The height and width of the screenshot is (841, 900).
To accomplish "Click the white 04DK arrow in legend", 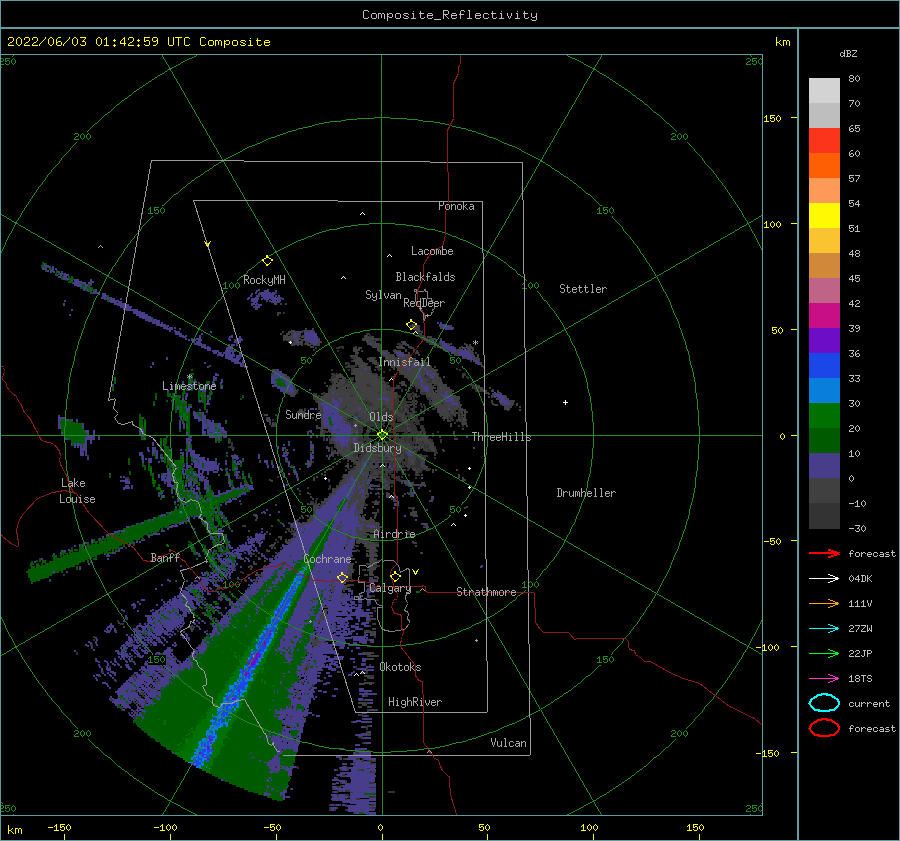I will pos(824,579).
